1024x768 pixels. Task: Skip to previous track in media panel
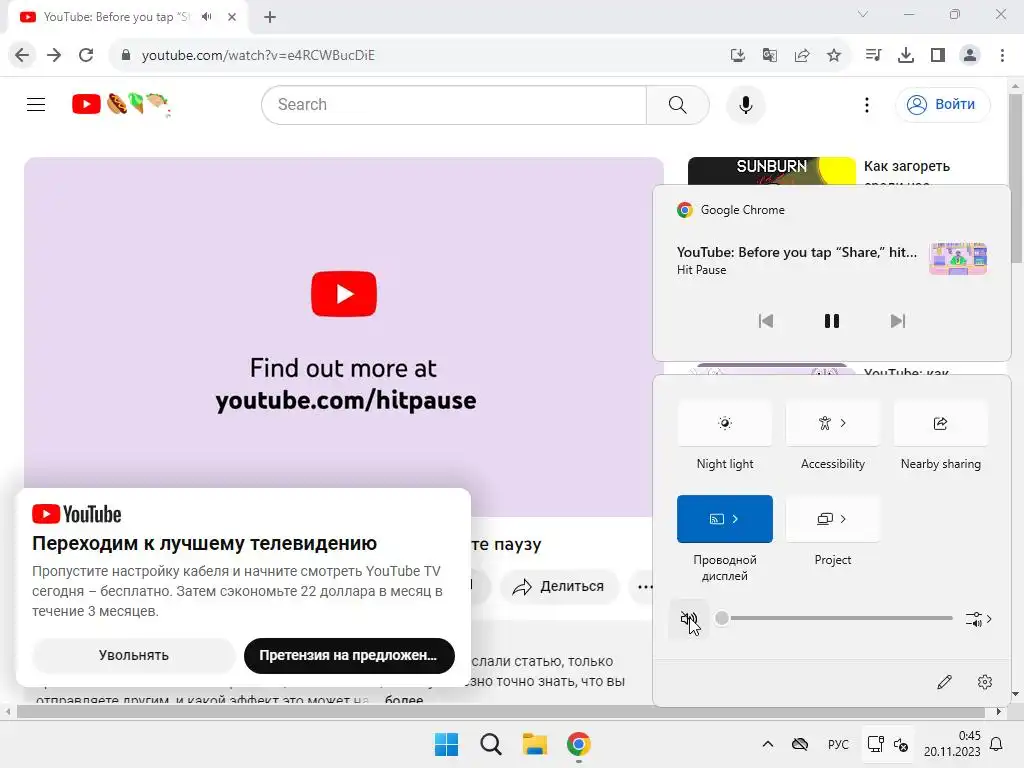765,321
